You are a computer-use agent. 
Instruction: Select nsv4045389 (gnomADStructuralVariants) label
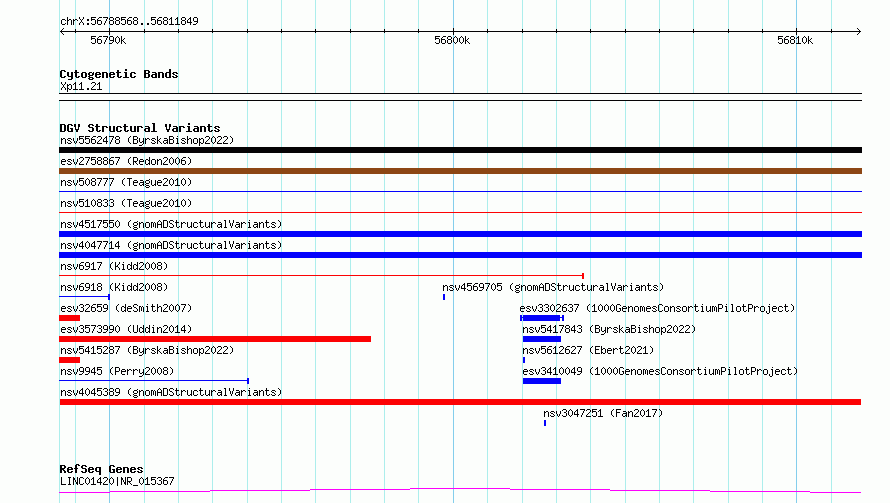point(171,392)
